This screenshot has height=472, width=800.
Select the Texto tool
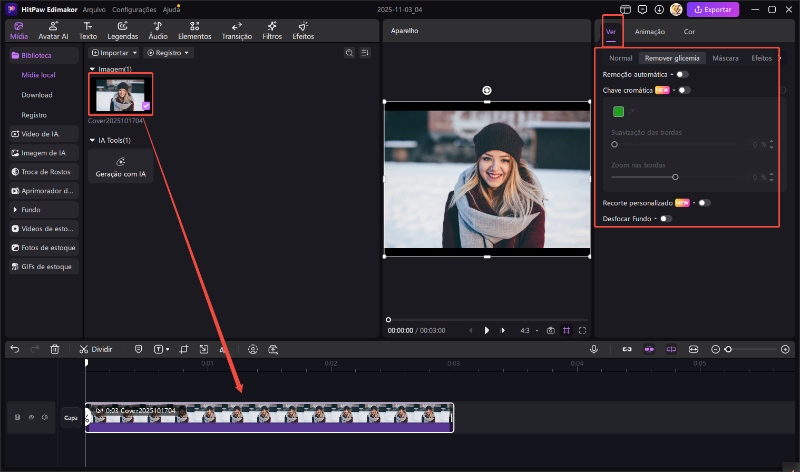pyautogui.click(x=88, y=31)
